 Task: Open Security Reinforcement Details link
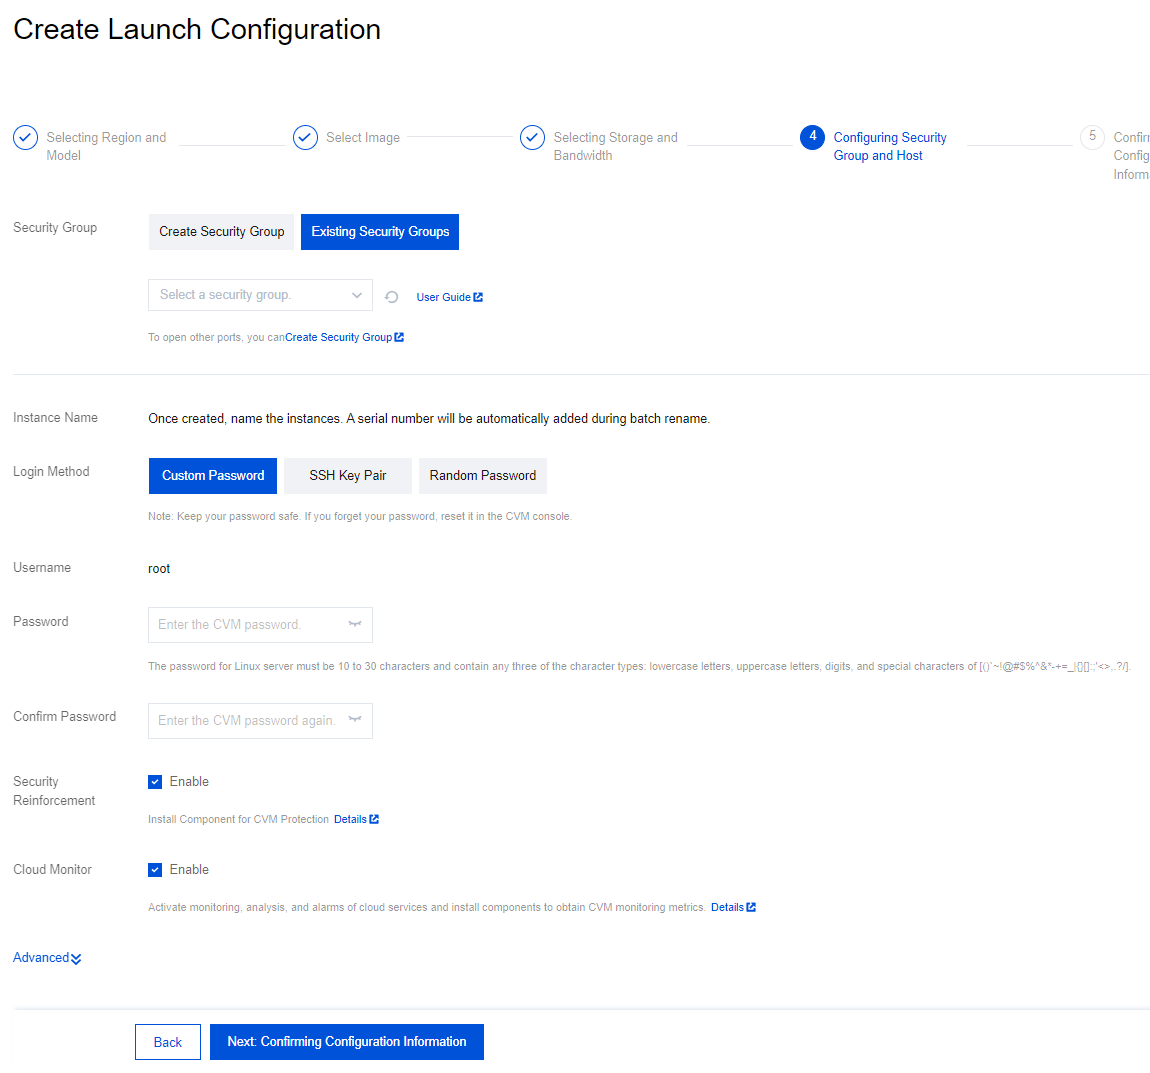coord(356,819)
